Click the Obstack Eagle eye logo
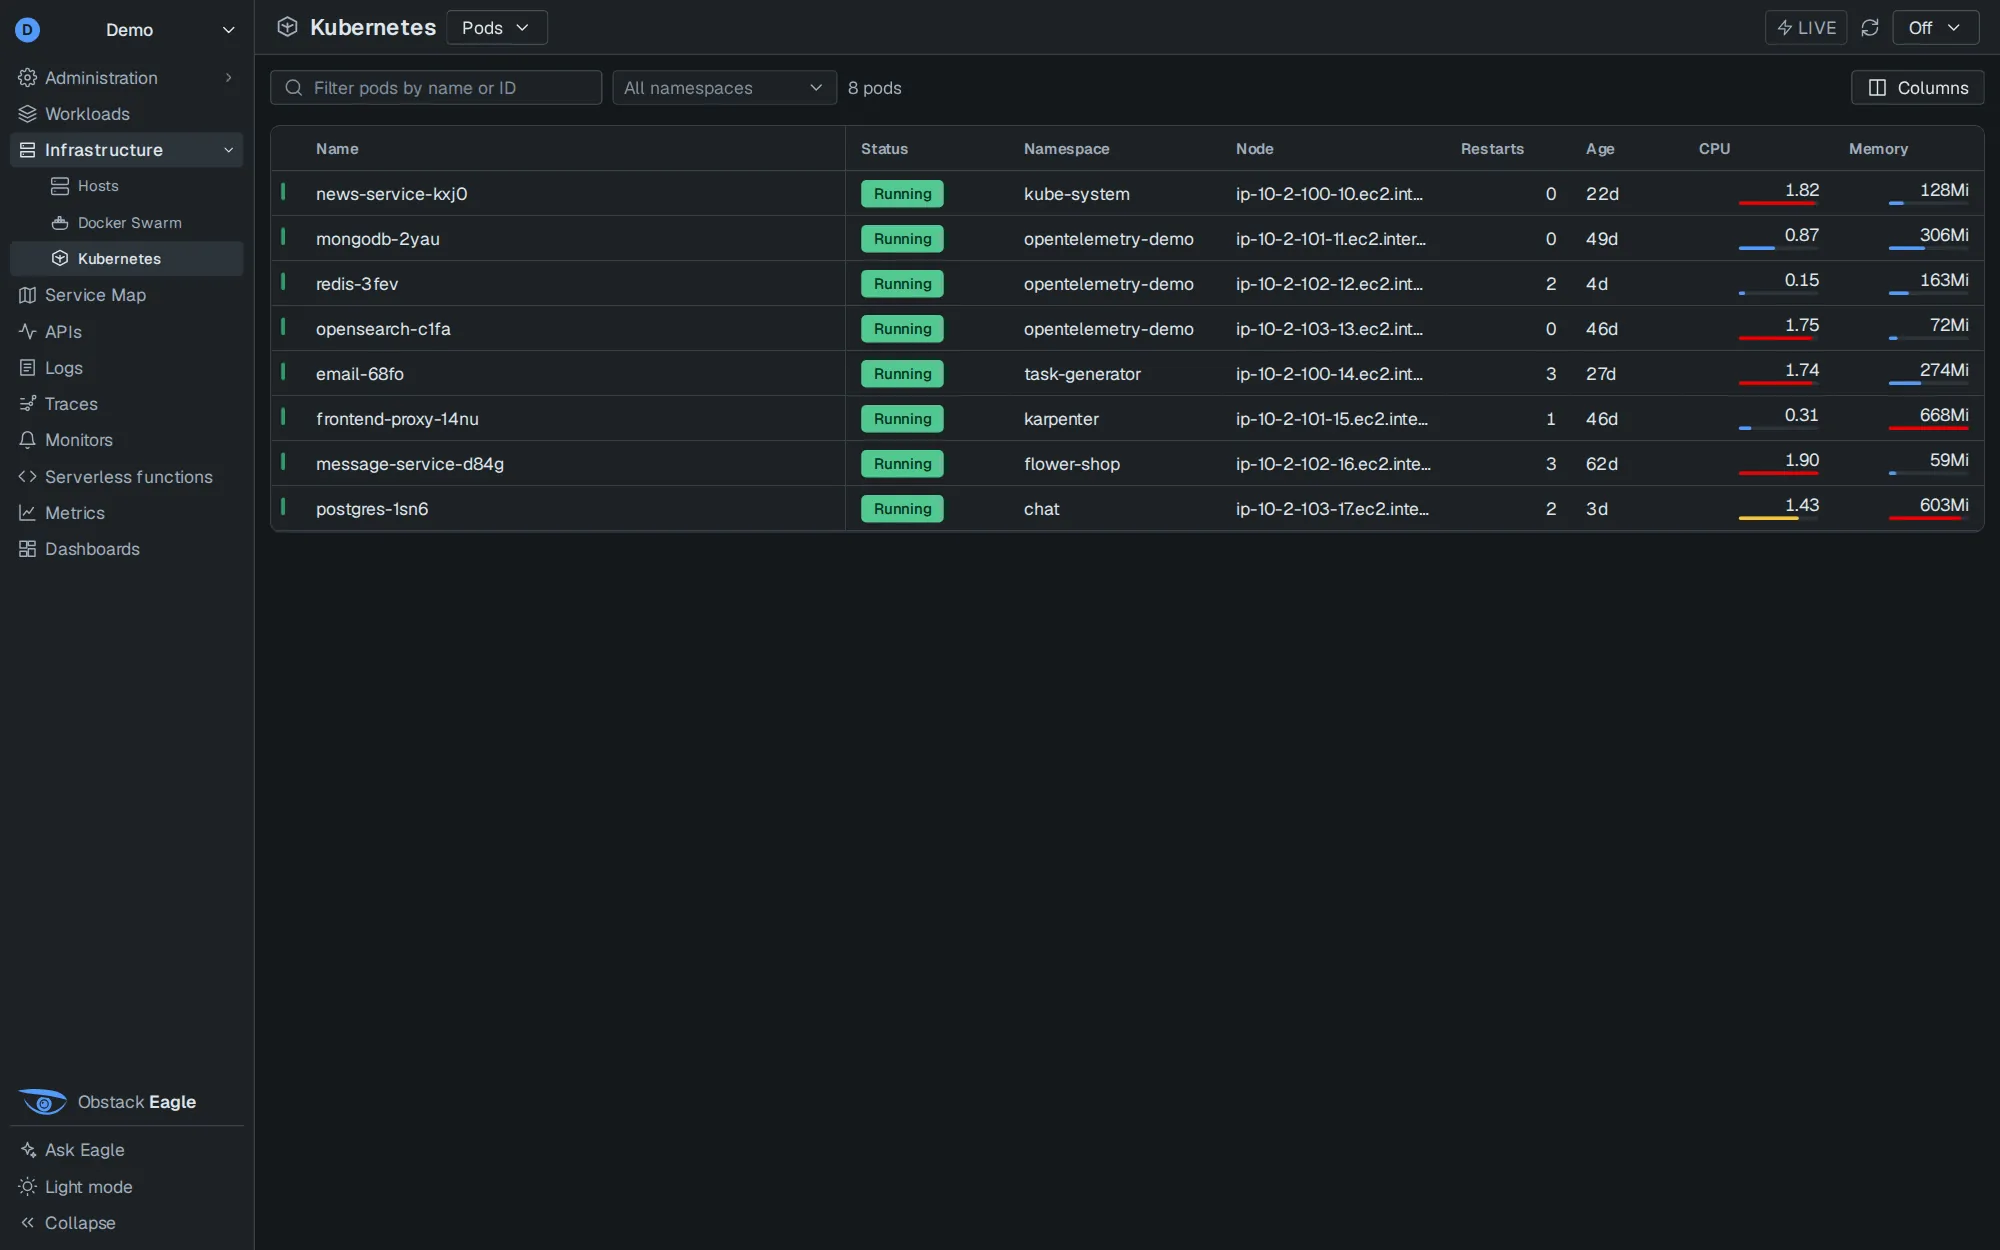Screen dimensions: 2000x1250 pos(43,1102)
